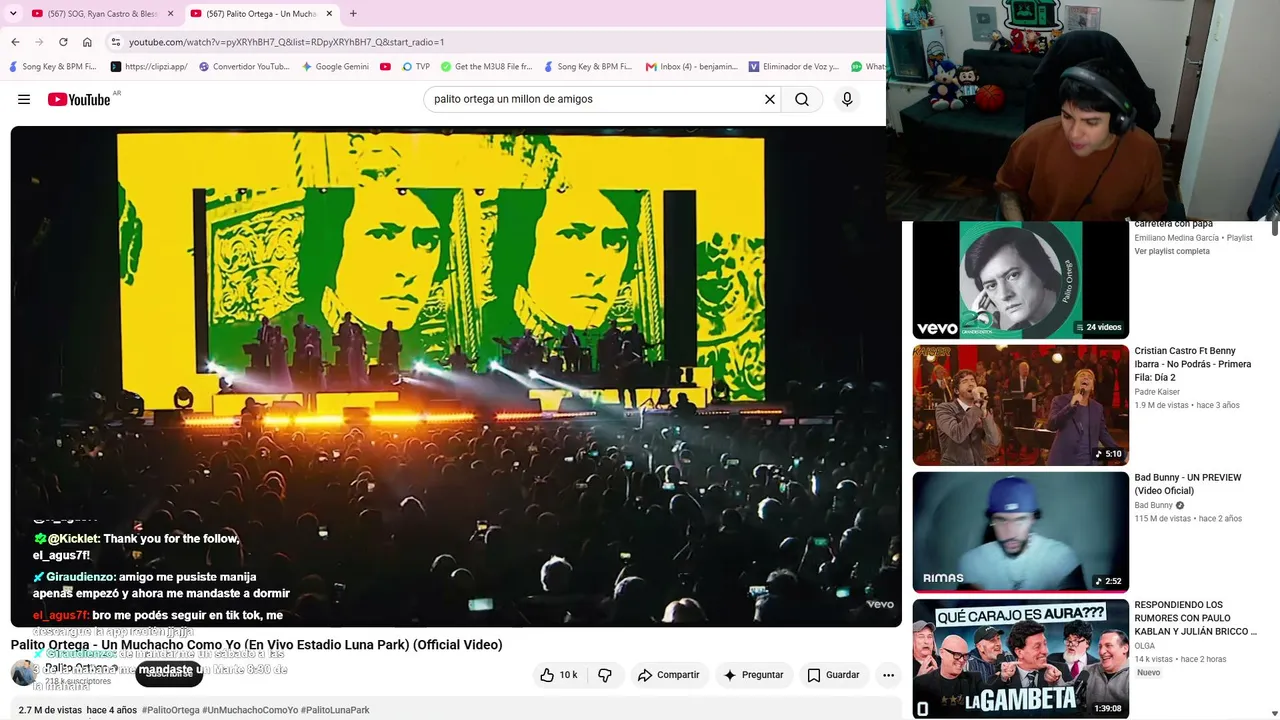Open the Vevo playlist thumbnail with 24 videos
This screenshot has height=720, width=1280.
click(1021, 280)
